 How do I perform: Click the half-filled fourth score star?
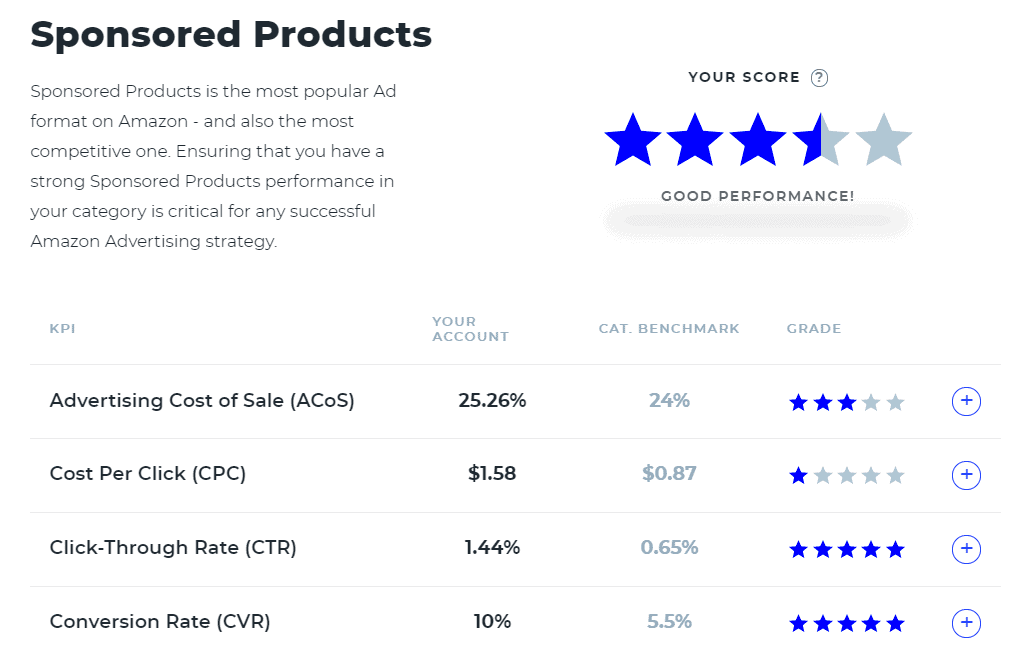[x=821, y=140]
